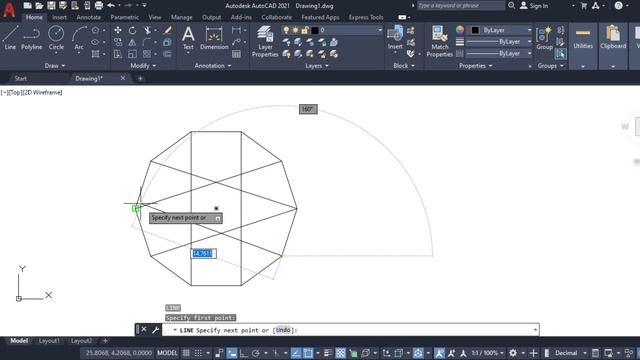Choose the Circle tool

coord(56,38)
